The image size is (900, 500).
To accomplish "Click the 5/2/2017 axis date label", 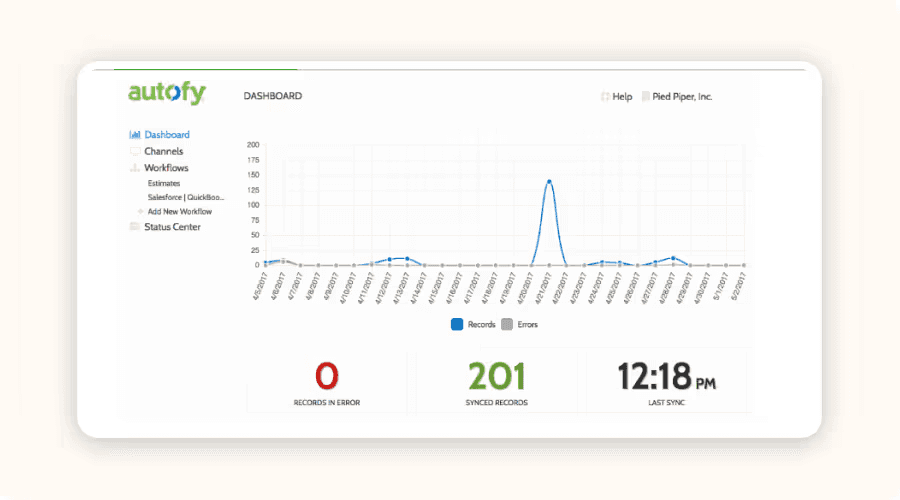I will pyautogui.click(x=738, y=286).
